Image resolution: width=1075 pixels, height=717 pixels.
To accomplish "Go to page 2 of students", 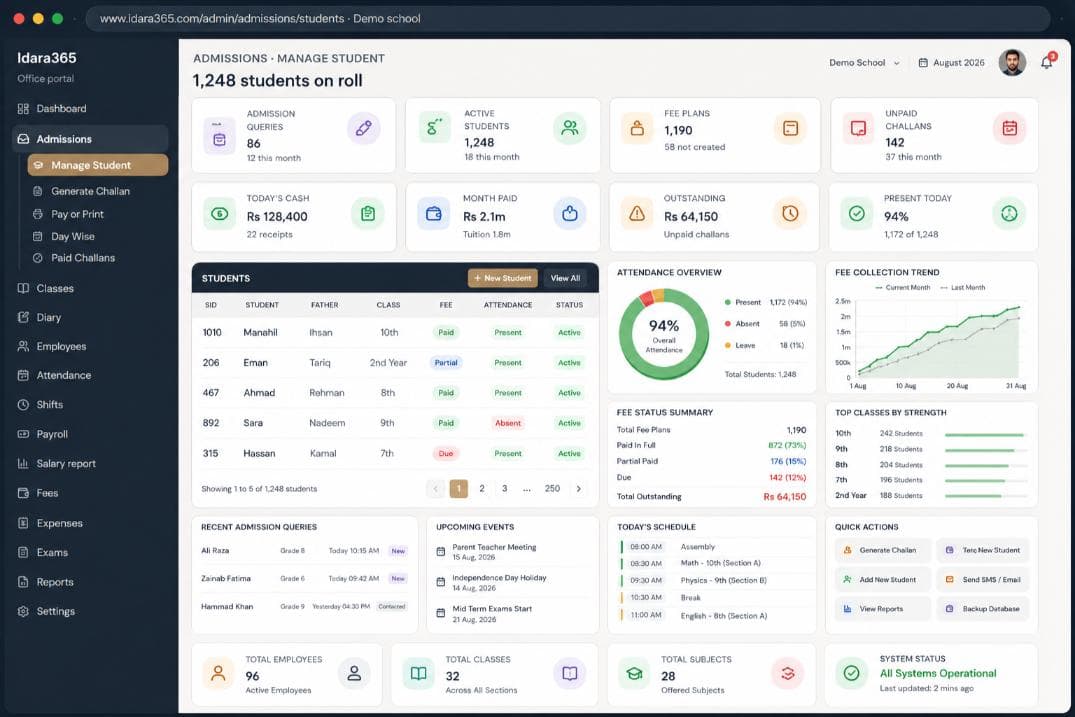I will 482,489.
